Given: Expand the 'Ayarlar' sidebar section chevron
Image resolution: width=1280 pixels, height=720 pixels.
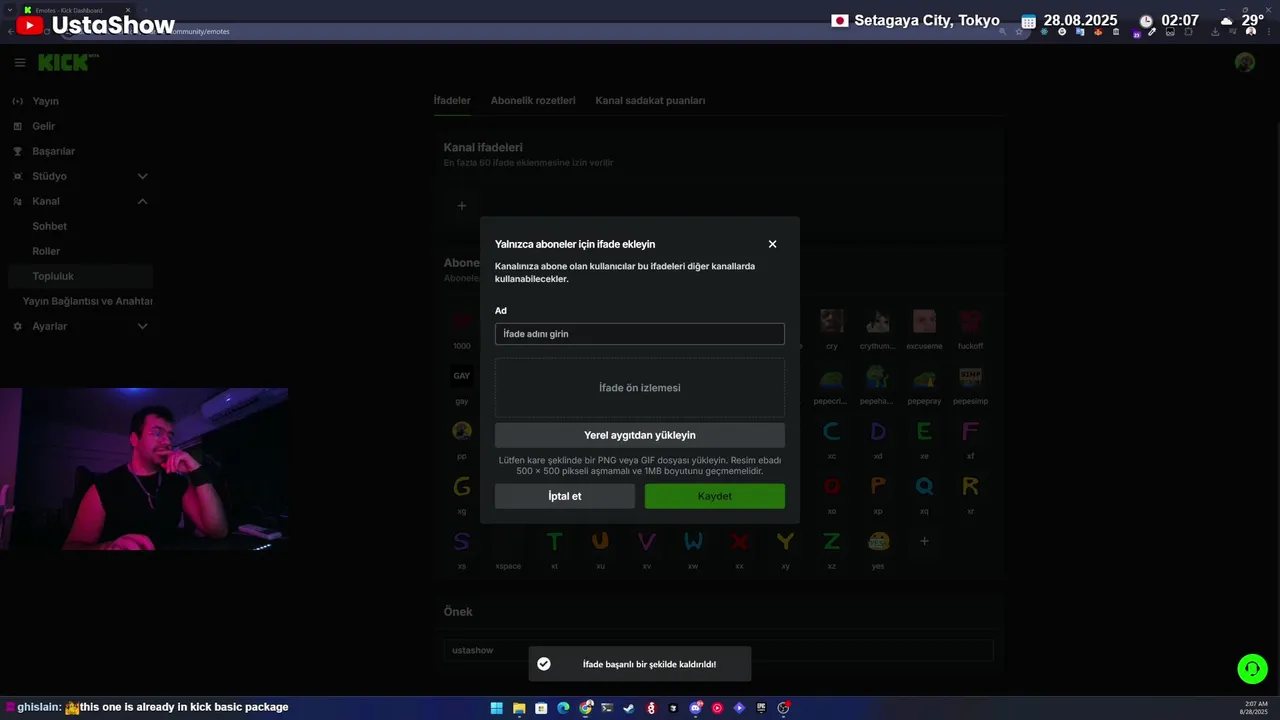Looking at the screenshot, I should pyautogui.click(x=142, y=326).
